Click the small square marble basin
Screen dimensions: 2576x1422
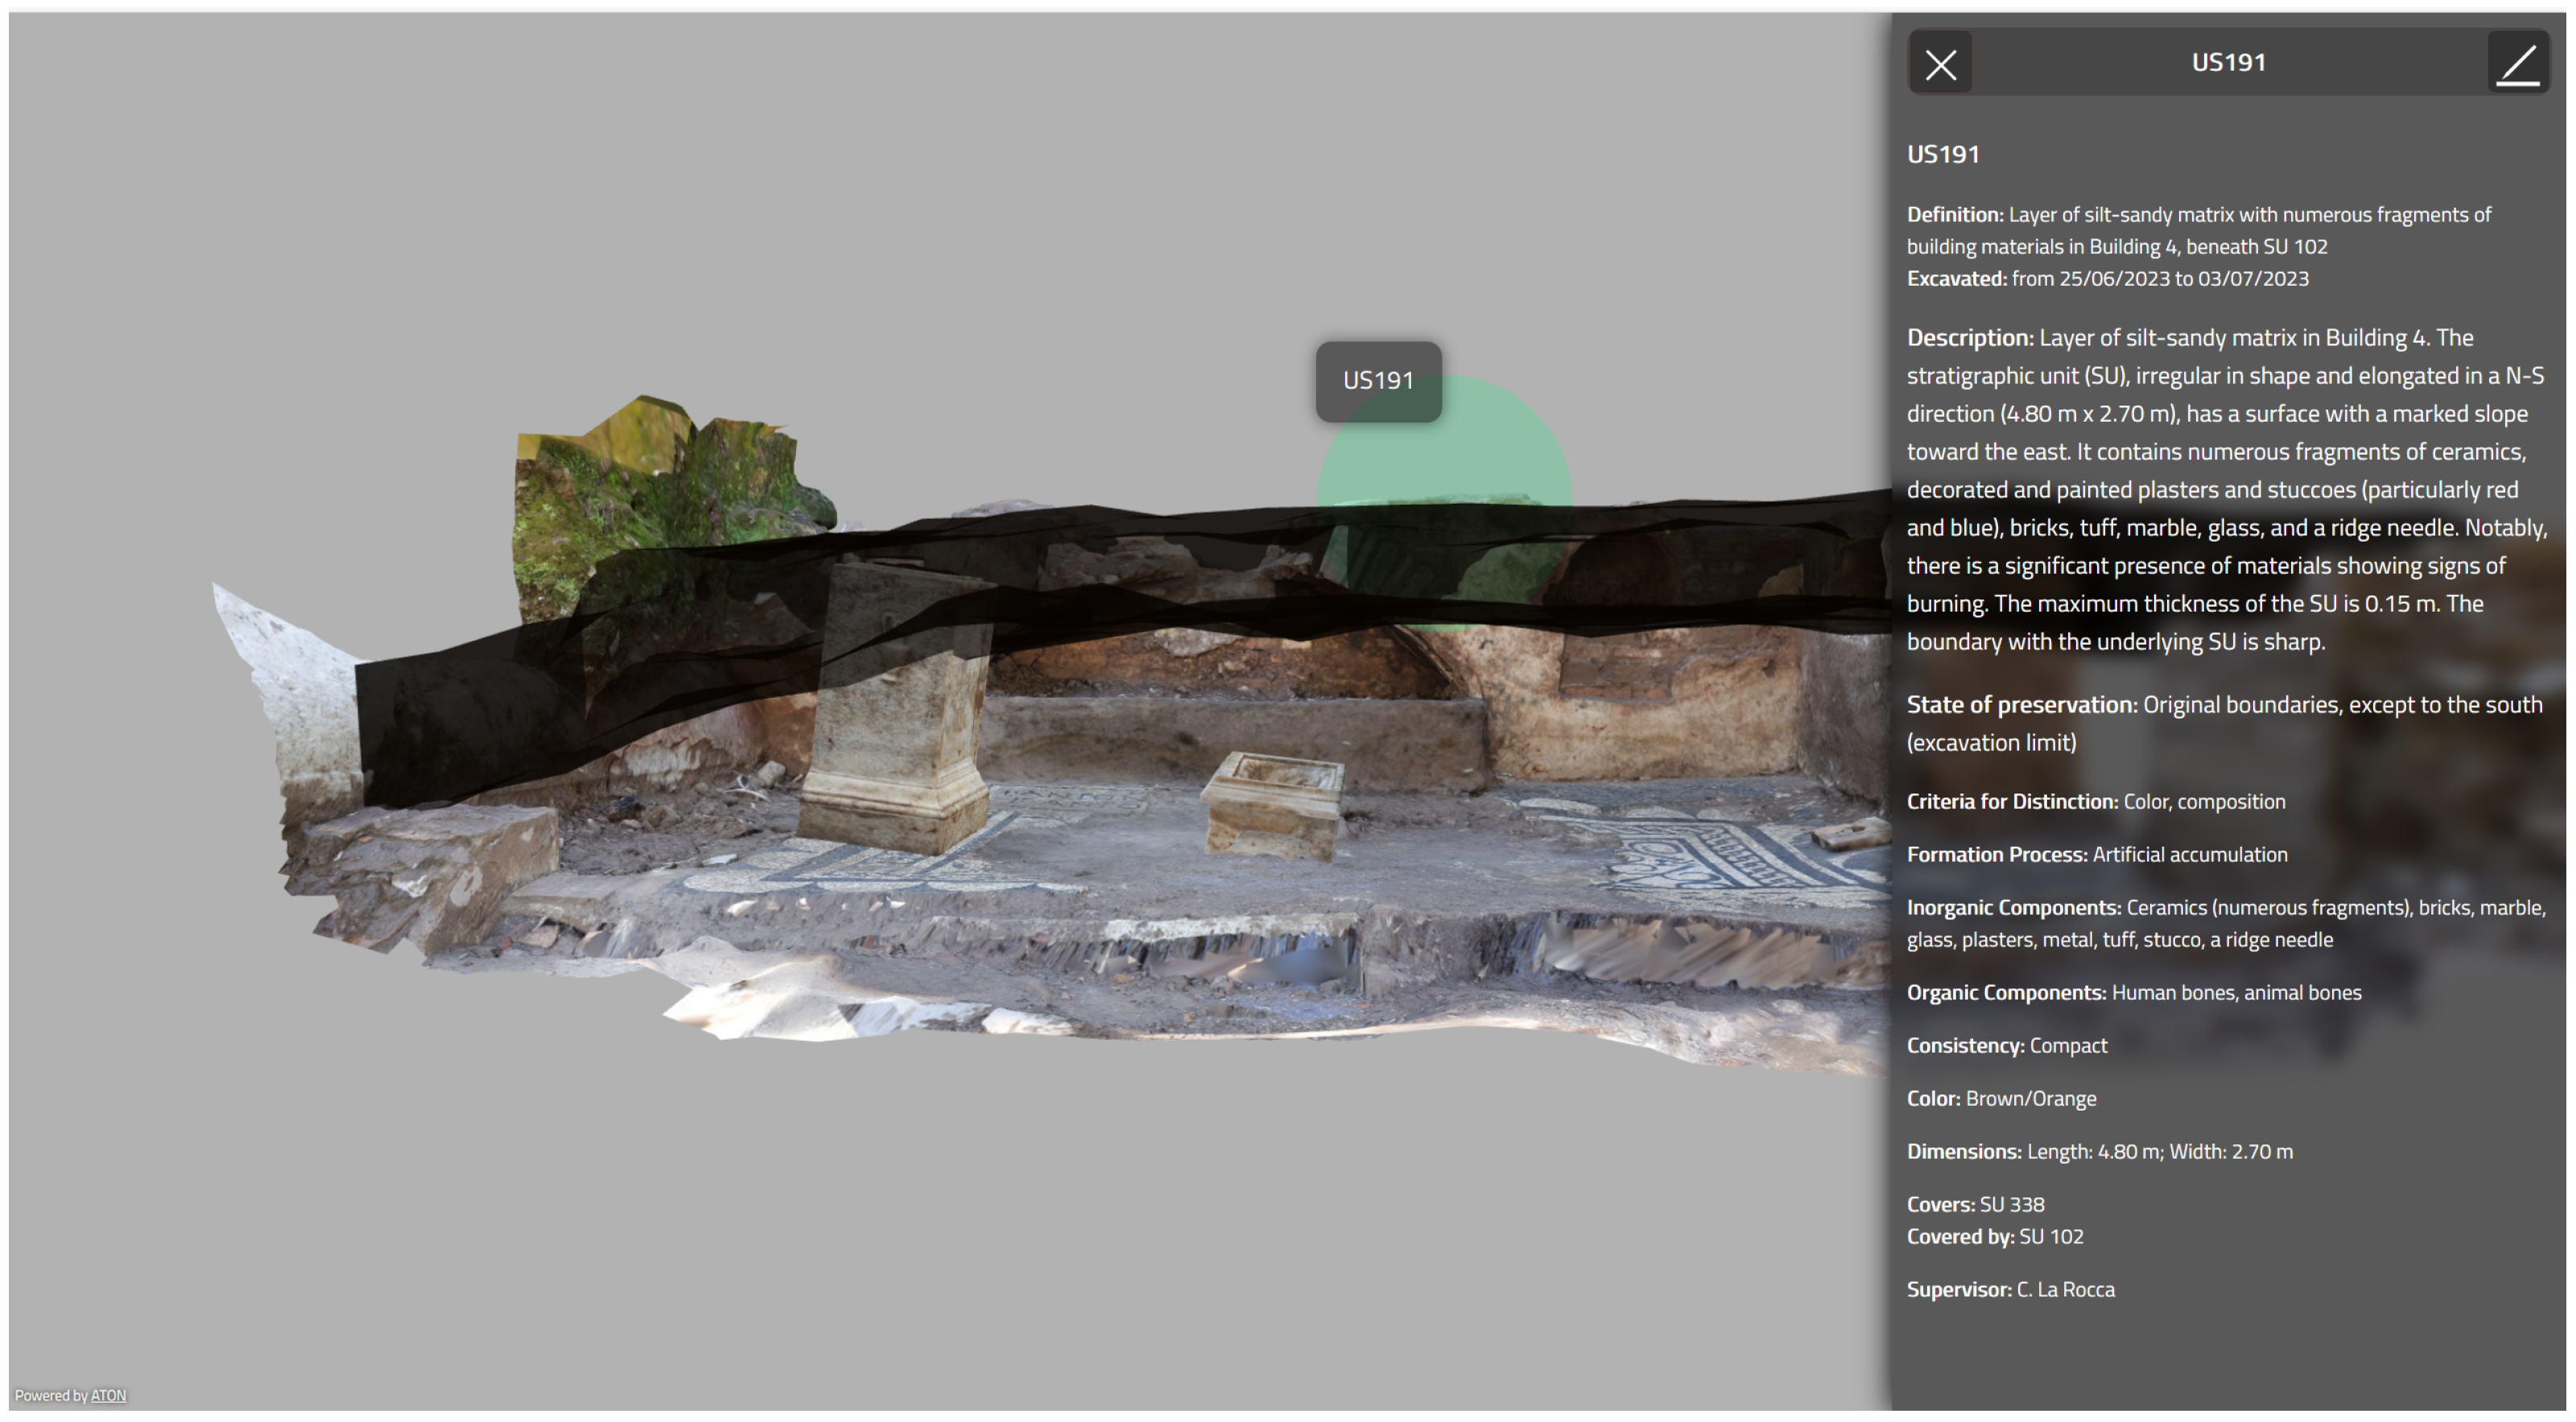(x=1272, y=805)
